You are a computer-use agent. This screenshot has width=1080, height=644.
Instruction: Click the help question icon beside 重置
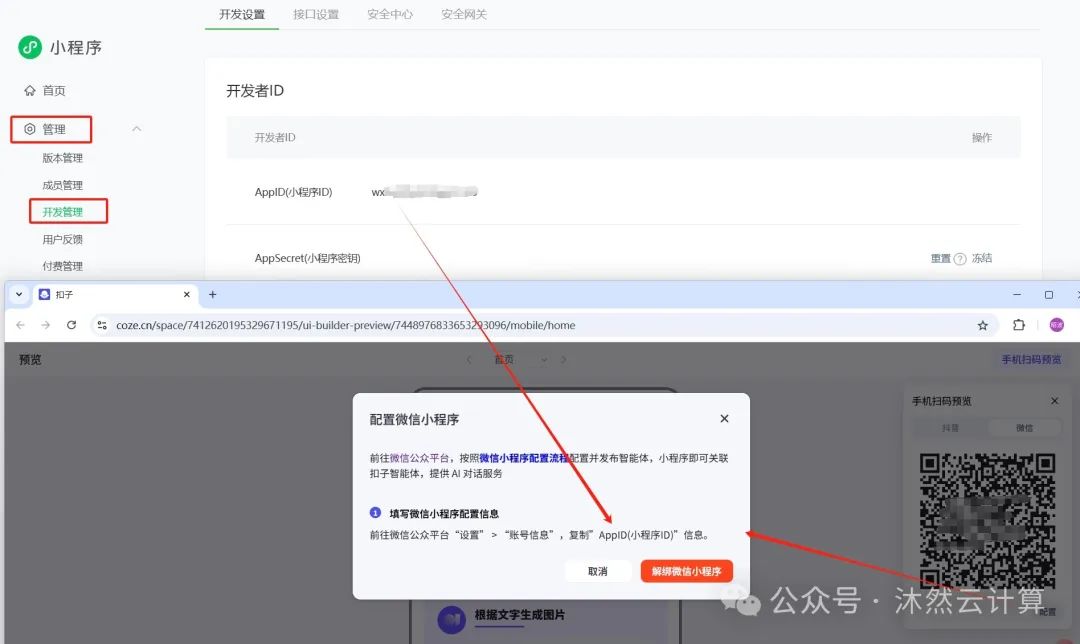[959, 259]
